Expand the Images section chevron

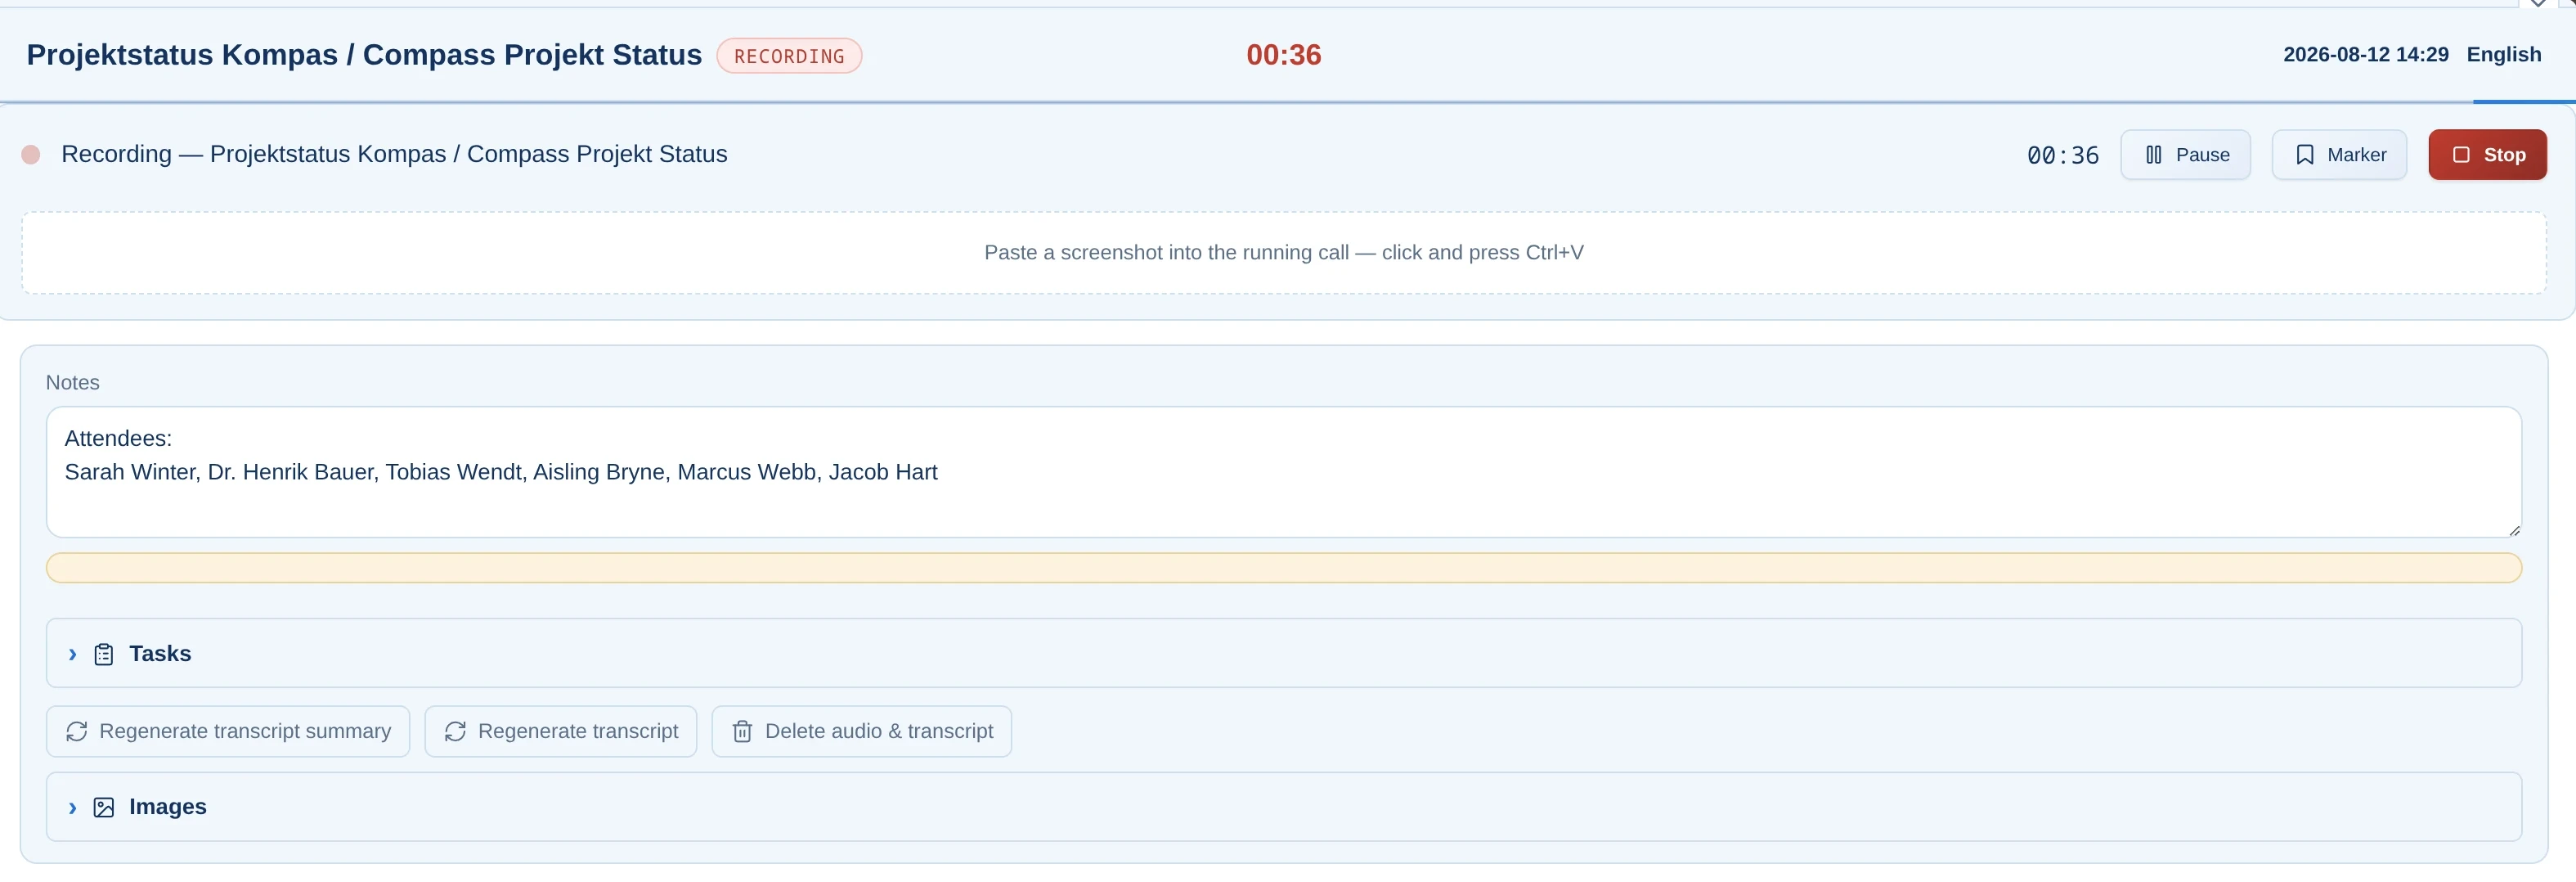(73, 807)
